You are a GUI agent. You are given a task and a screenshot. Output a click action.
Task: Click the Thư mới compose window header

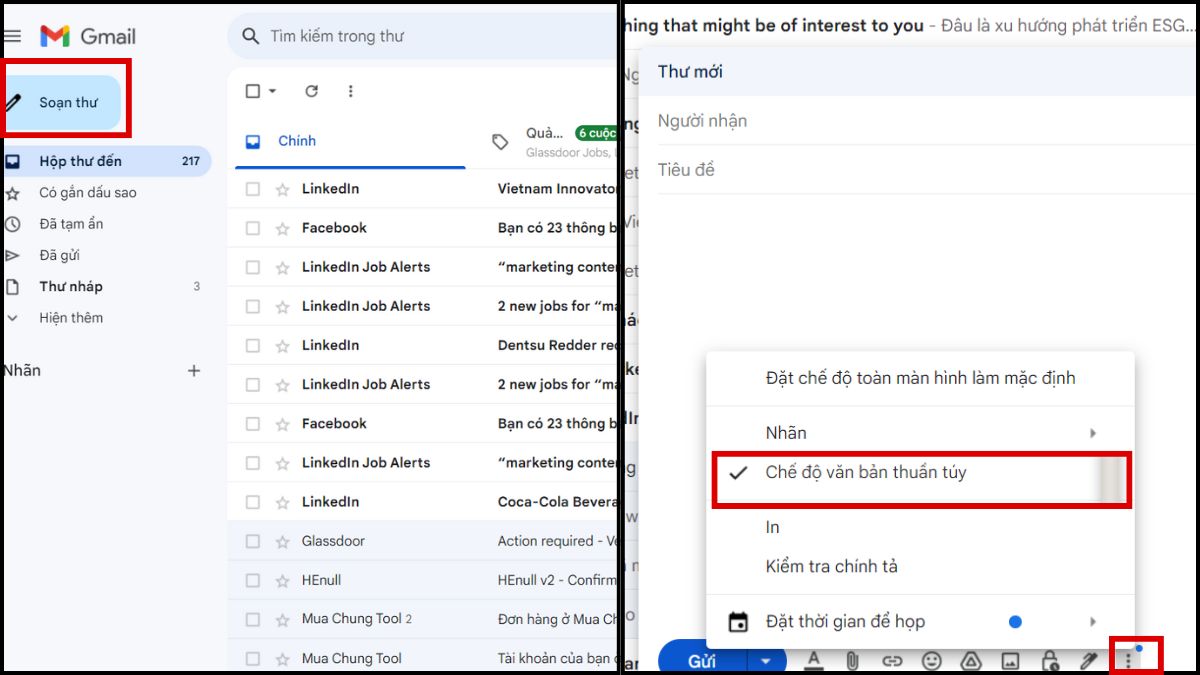[x=918, y=72]
